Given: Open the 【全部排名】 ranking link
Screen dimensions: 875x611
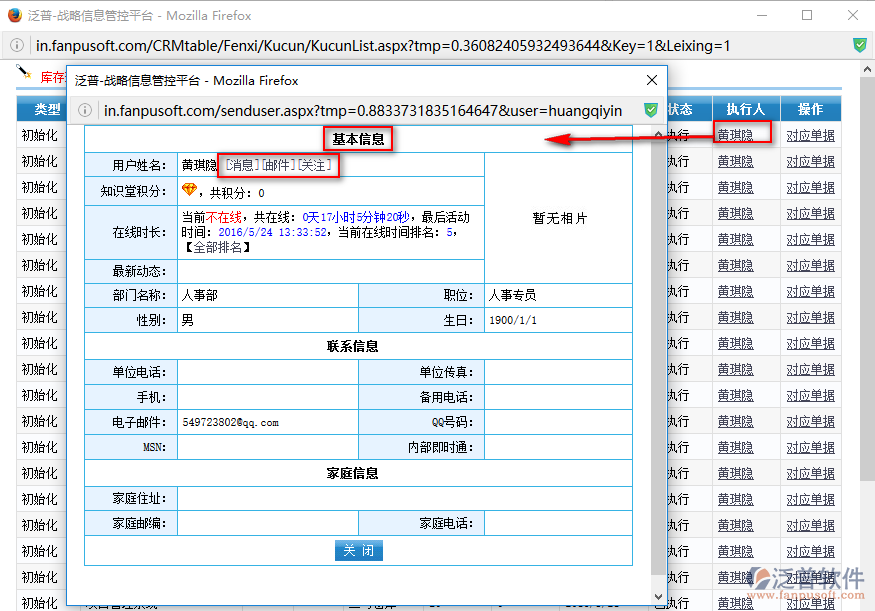Looking at the screenshot, I should click(216, 247).
